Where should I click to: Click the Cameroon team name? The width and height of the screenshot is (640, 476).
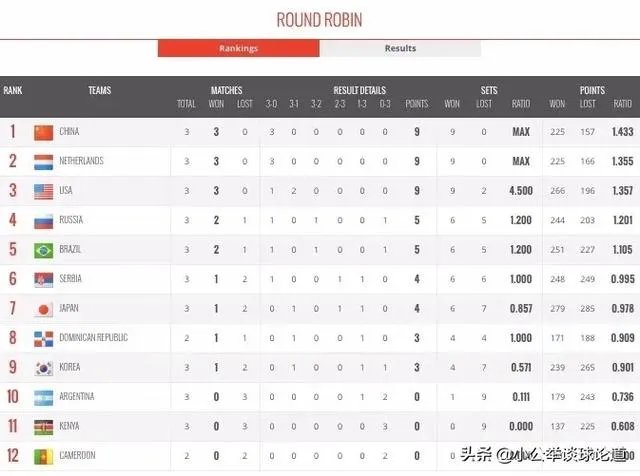pos(77,456)
